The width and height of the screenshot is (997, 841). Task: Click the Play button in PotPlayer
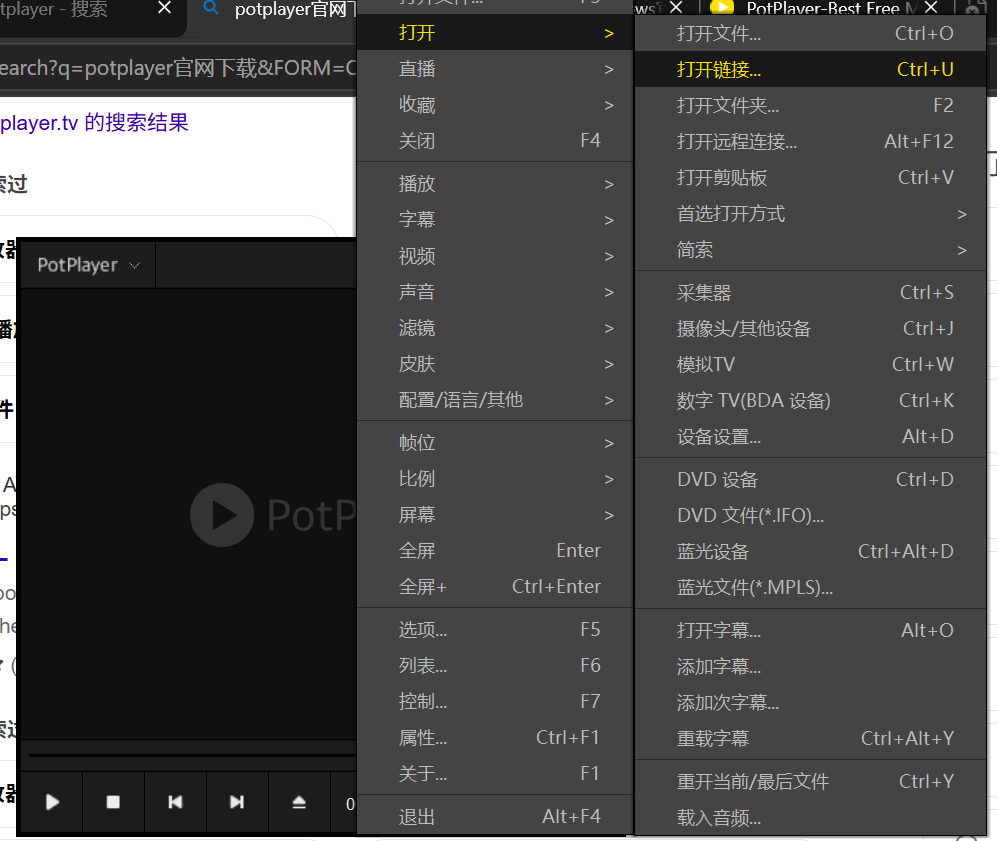[x=52, y=802]
